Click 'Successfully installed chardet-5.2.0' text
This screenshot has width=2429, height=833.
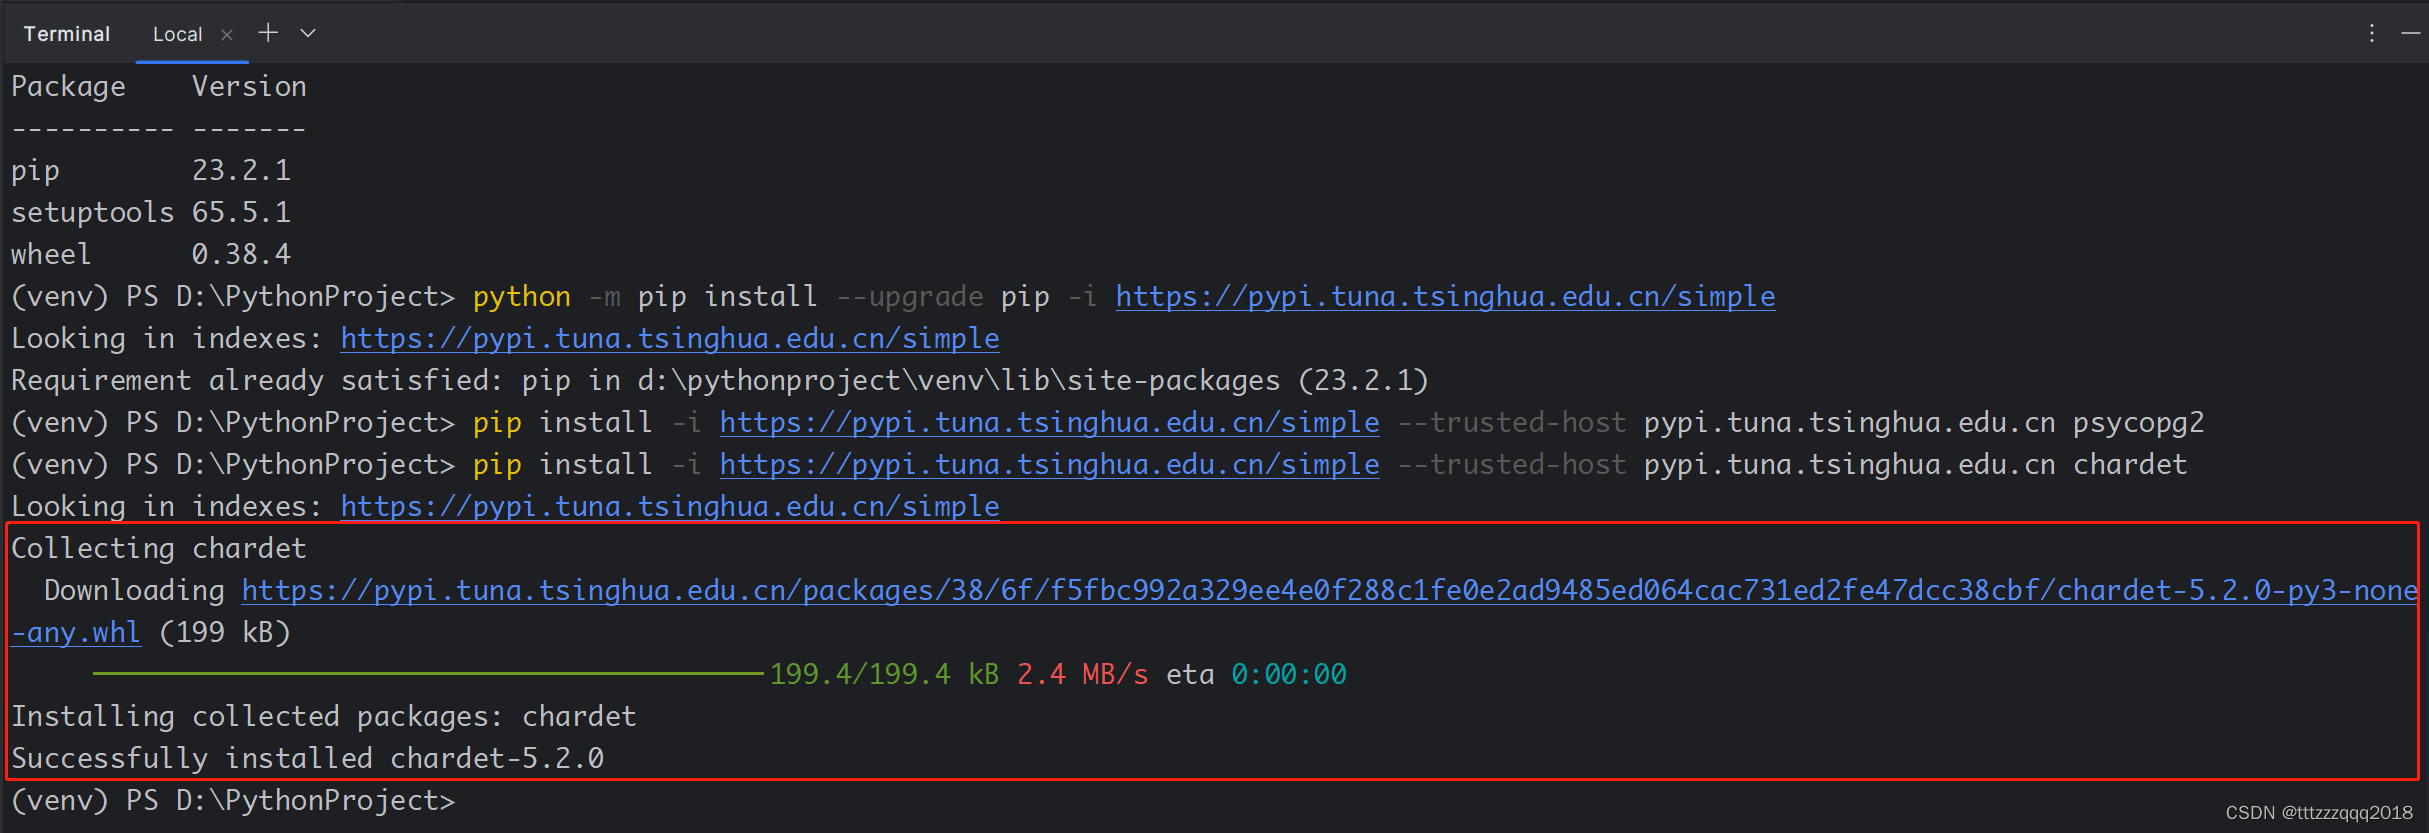[307, 759]
